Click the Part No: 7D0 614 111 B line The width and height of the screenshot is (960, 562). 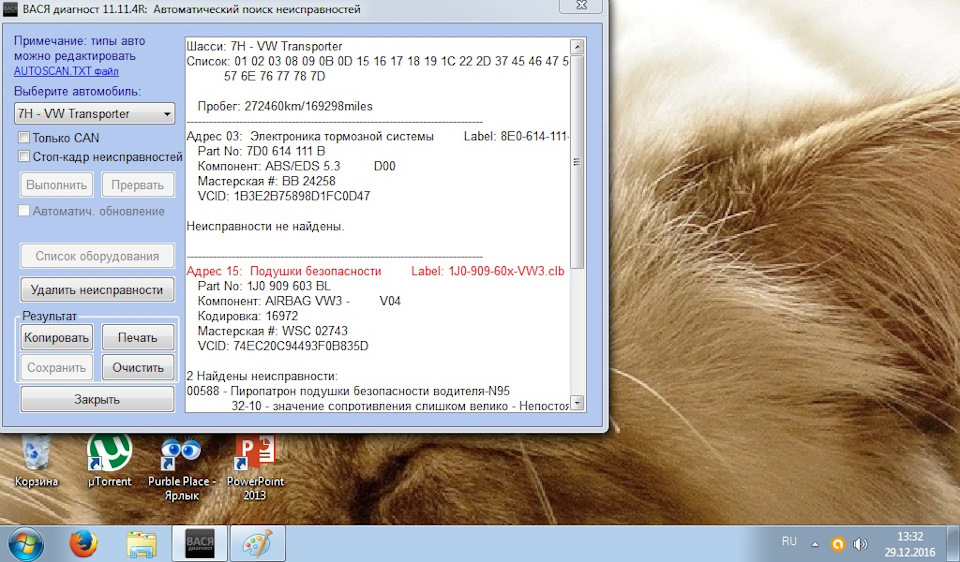[x=261, y=151]
